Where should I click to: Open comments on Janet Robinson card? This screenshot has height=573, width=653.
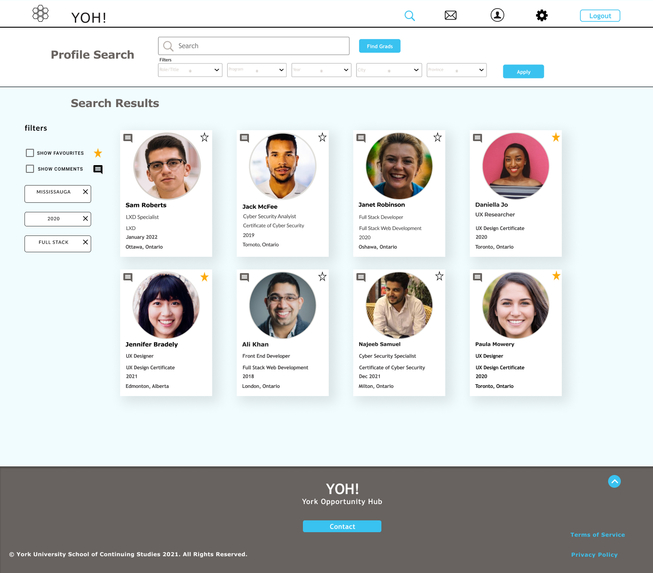(x=361, y=138)
